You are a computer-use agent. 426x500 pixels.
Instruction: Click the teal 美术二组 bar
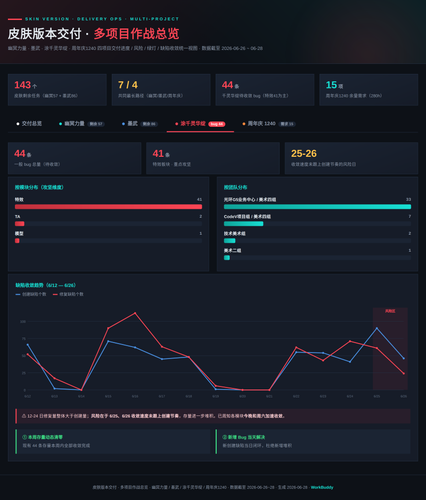[227, 258]
